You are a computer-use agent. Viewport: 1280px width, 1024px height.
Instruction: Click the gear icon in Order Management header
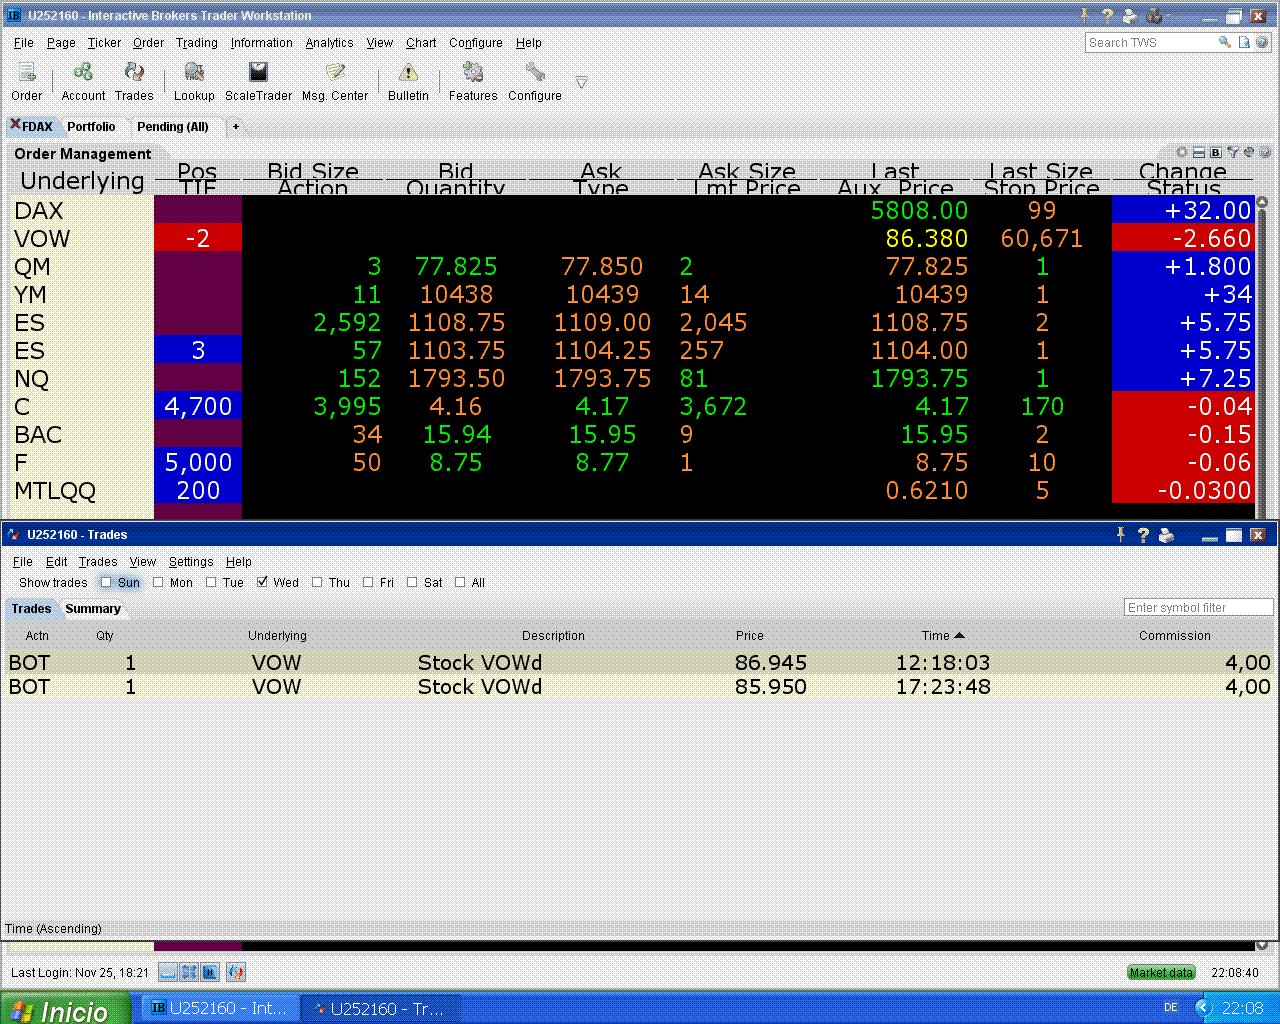coord(1182,153)
